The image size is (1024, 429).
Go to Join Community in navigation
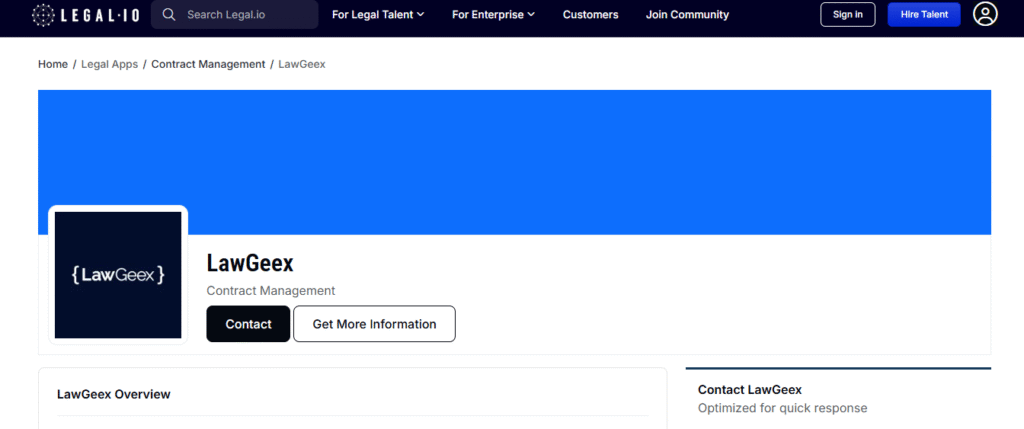687,15
